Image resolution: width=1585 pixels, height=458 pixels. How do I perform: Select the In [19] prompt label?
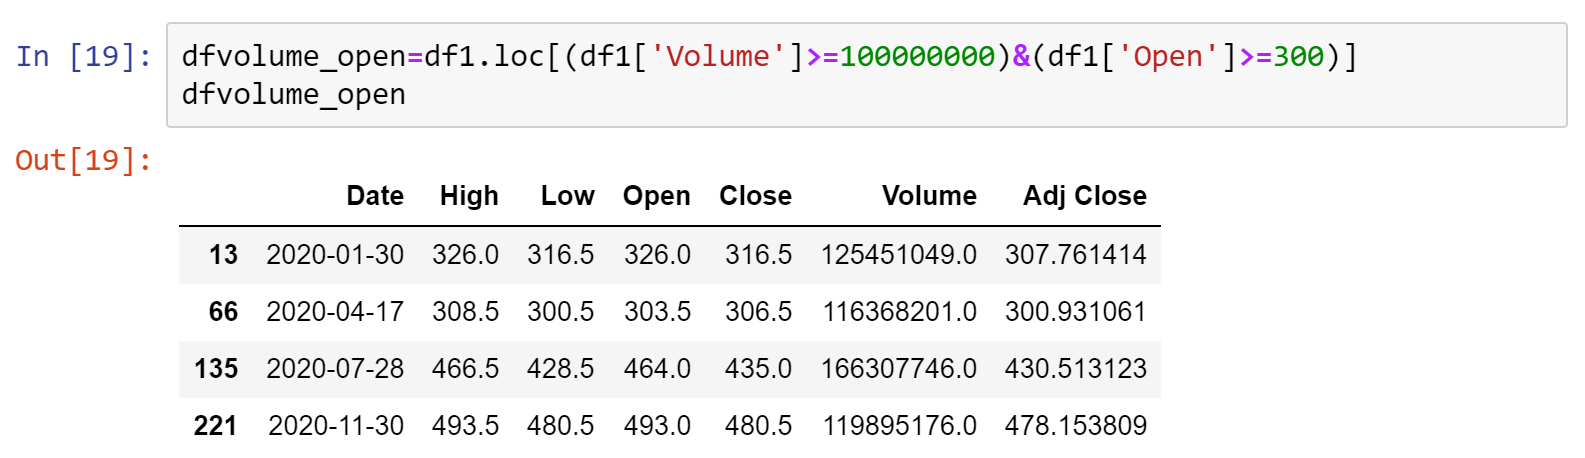84,56
